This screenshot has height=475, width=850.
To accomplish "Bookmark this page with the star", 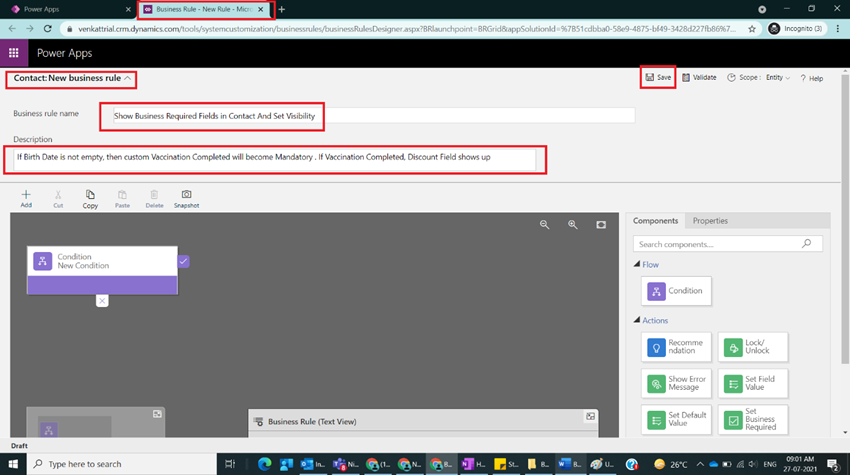I will [x=752, y=29].
